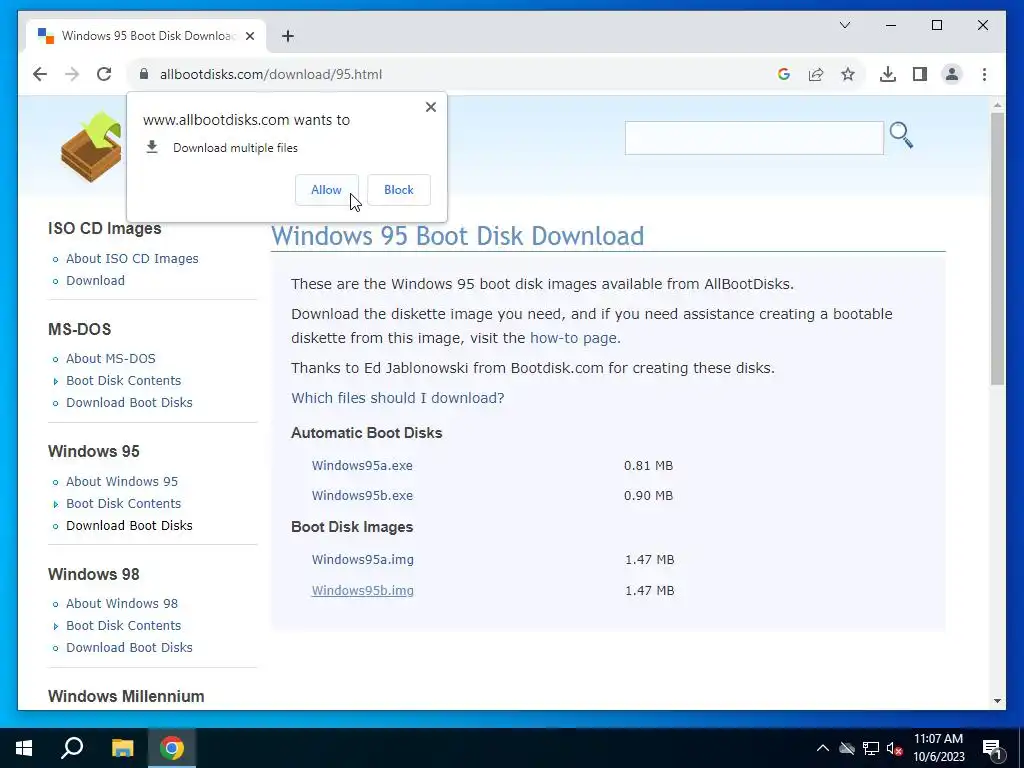Open About Windows 95 link
The image size is (1024, 768).
coord(121,481)
